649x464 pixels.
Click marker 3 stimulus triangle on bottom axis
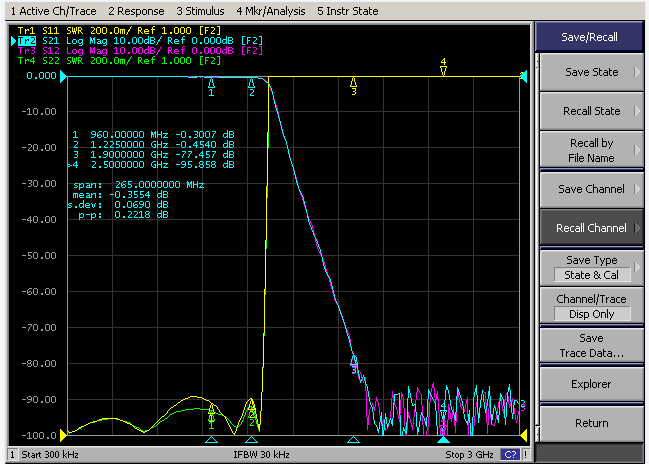(353, 440)
